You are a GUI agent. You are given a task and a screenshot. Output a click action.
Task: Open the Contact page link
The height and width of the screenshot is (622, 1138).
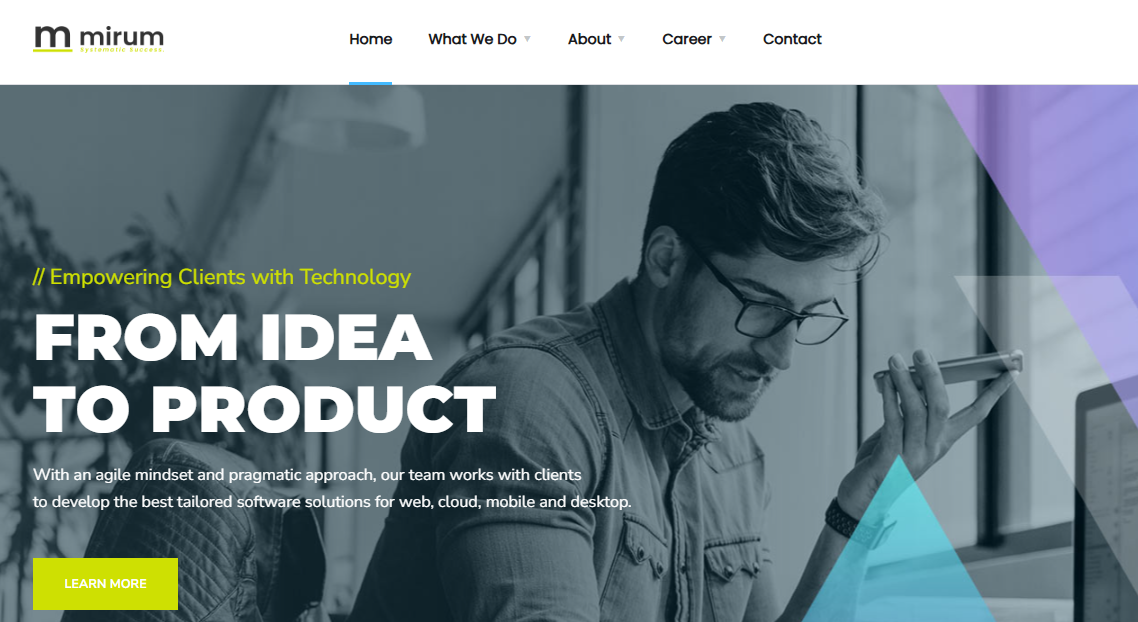(x=792, y=39)
